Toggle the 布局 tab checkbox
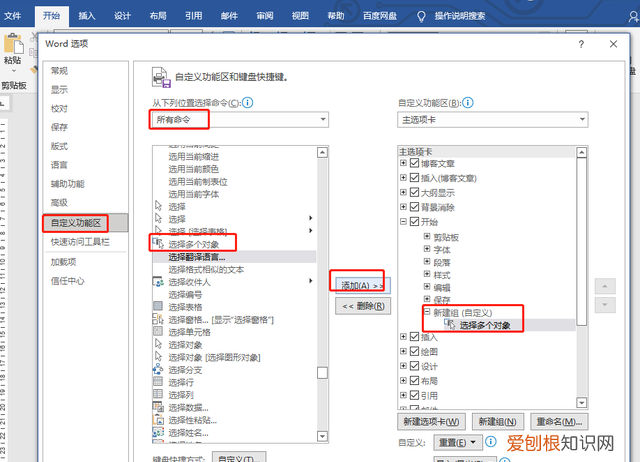Image resolution: width=640 pixels, height=462 pixels. pyautogui.click(x=414, y=380)
